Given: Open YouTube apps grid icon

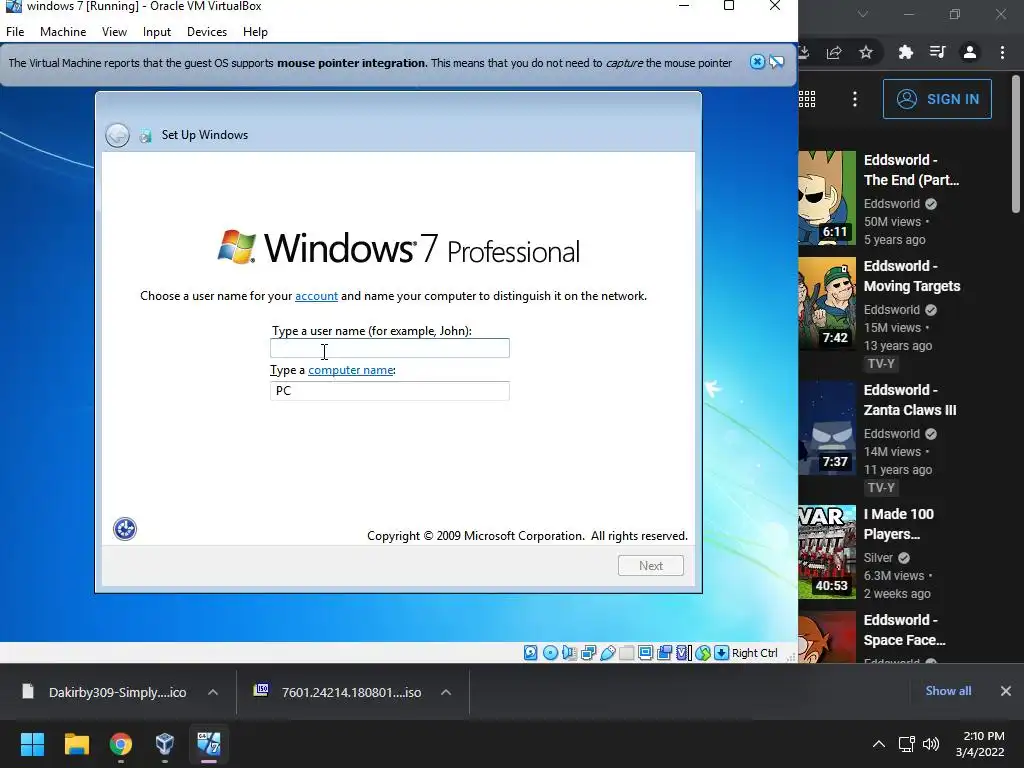Looking at the screenshot, I should click(807, 99).
